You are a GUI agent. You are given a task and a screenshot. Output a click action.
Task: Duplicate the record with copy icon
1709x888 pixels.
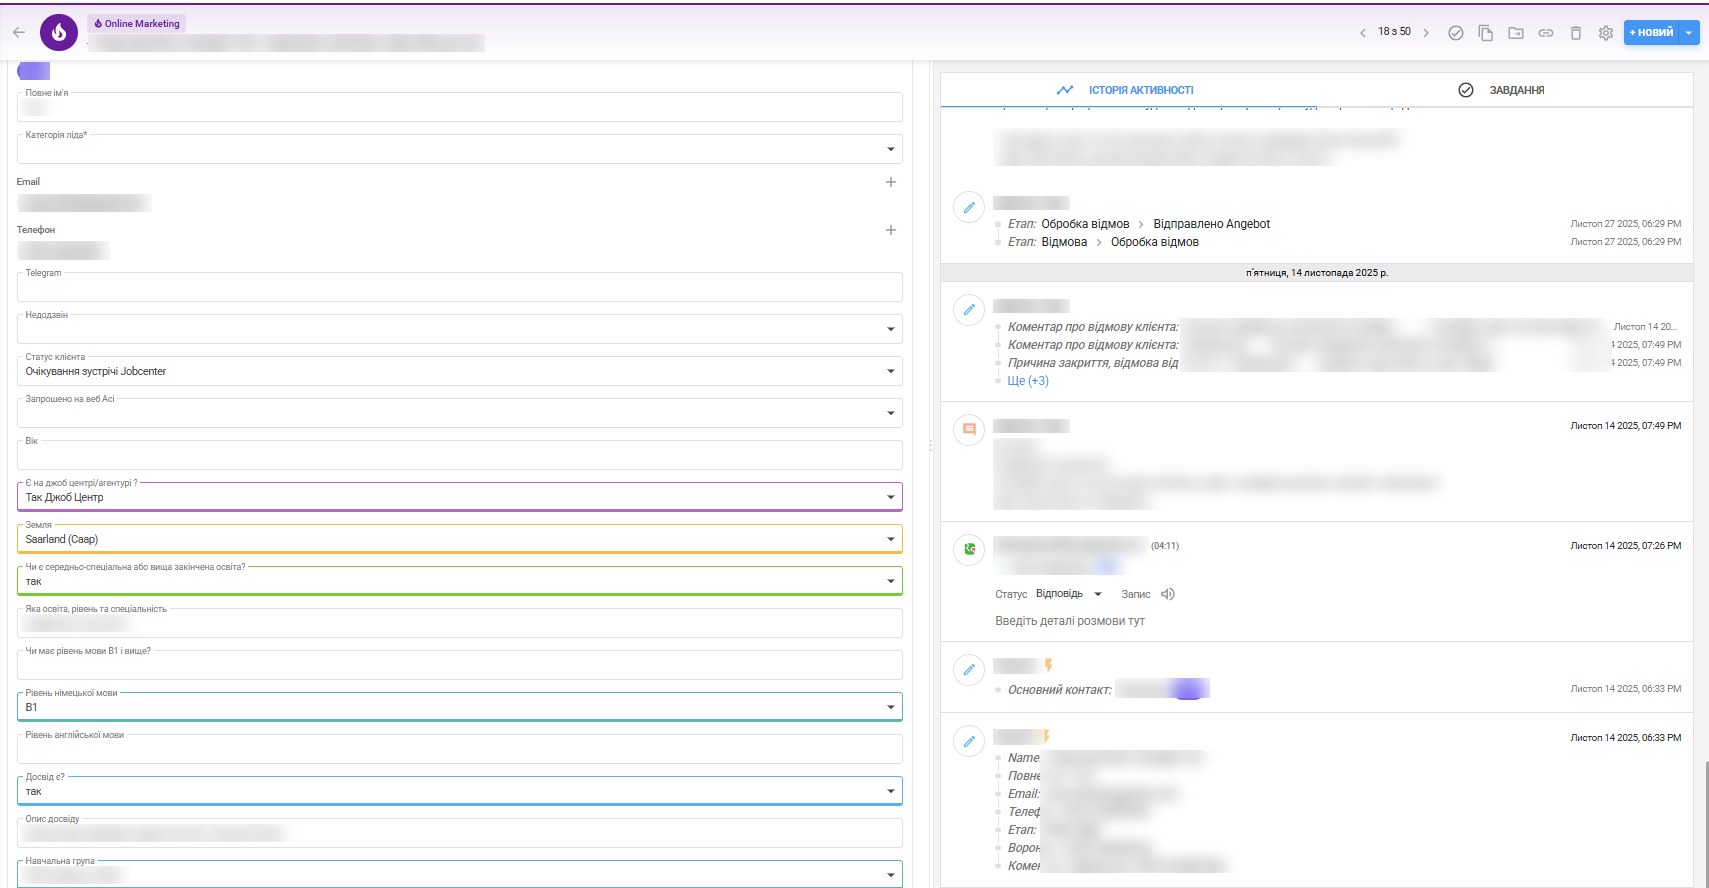pos(1486,33)
